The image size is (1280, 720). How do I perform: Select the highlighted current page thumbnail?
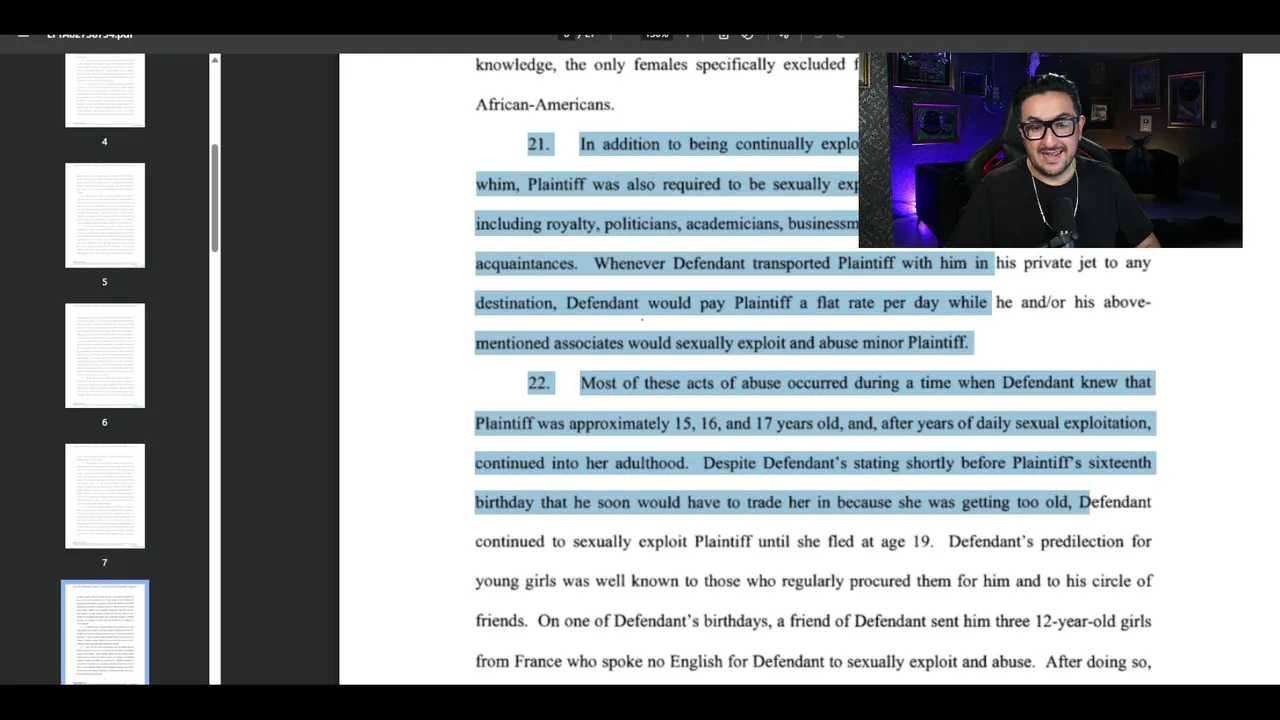pos(105,633)
